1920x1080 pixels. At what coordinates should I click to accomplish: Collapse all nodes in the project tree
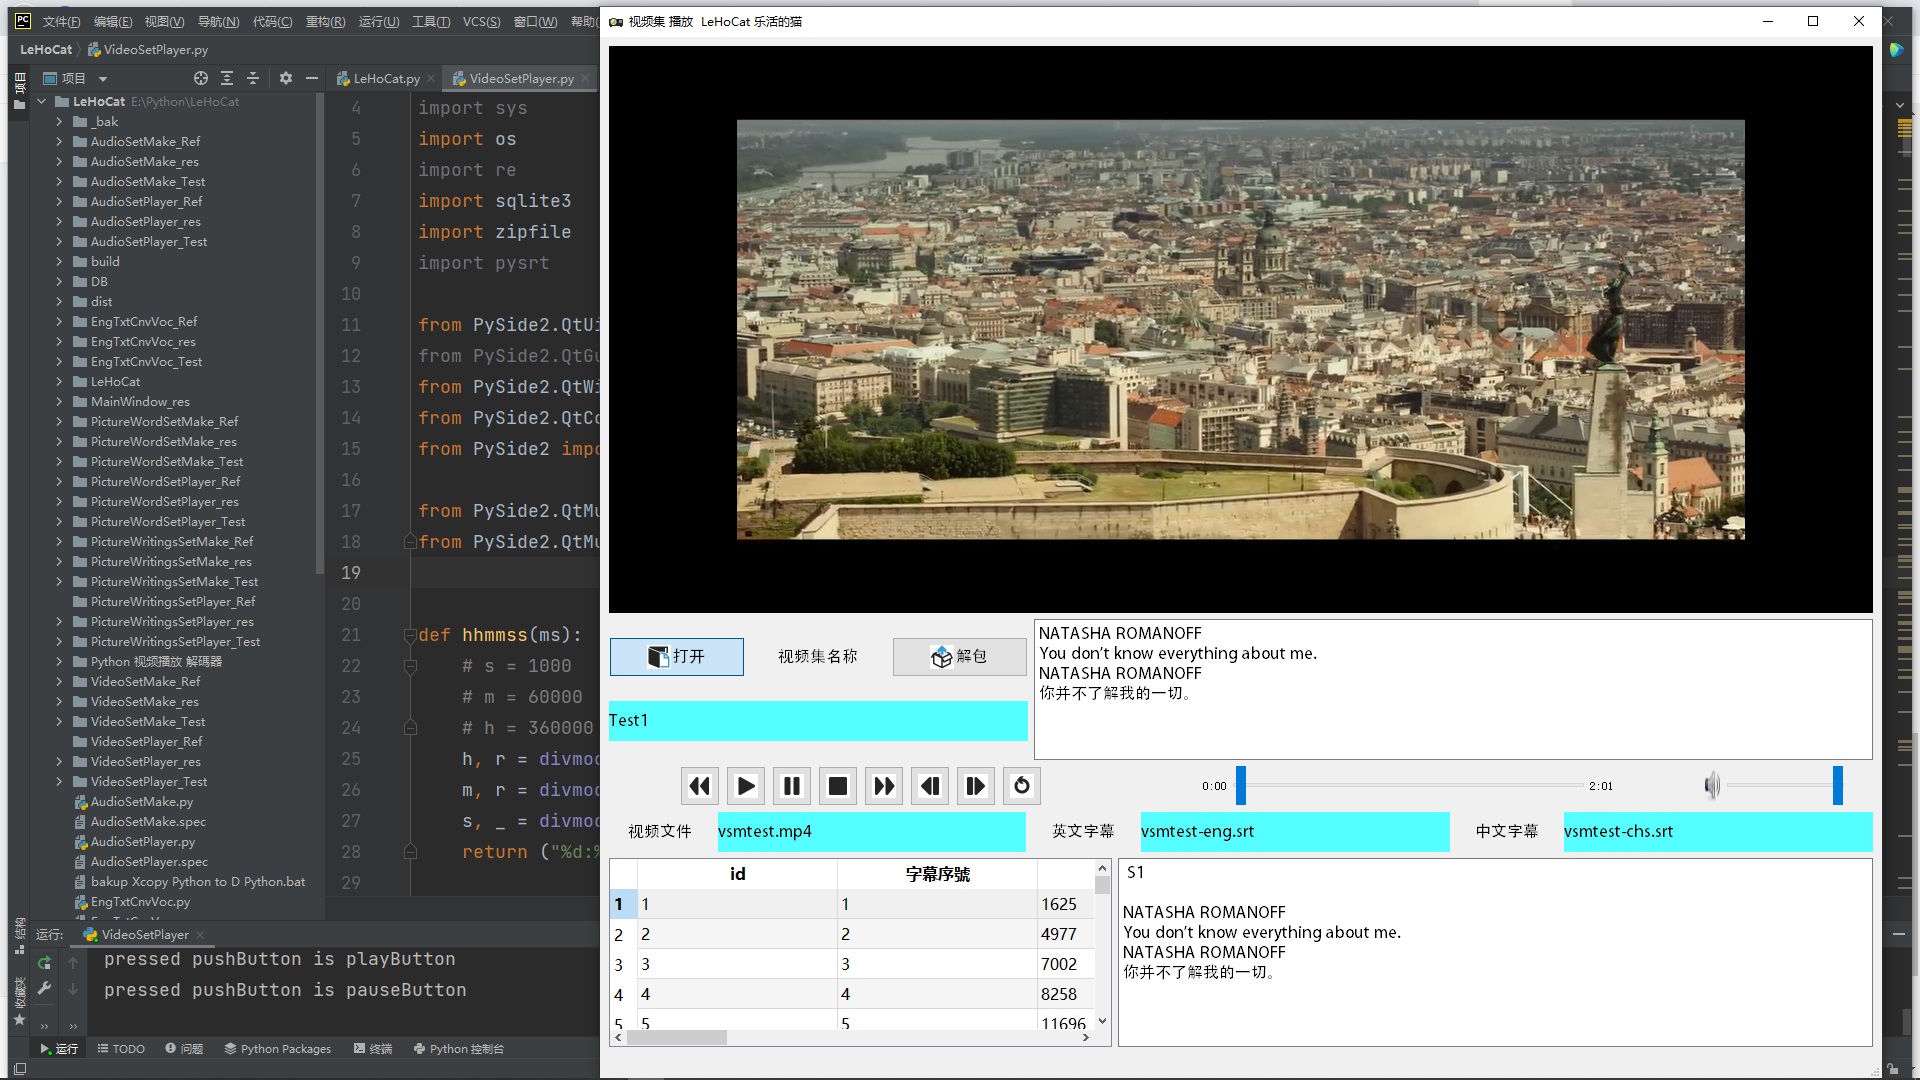[253, 78]
